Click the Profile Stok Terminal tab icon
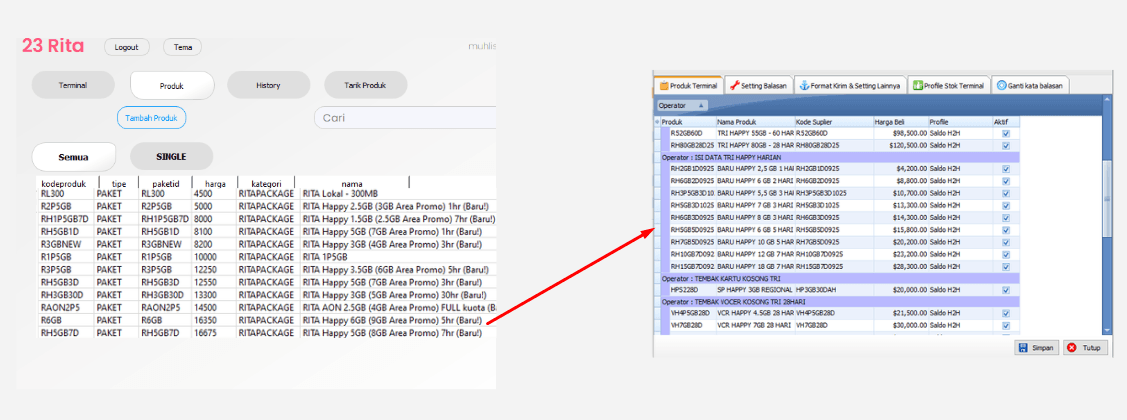 [917, 86]
